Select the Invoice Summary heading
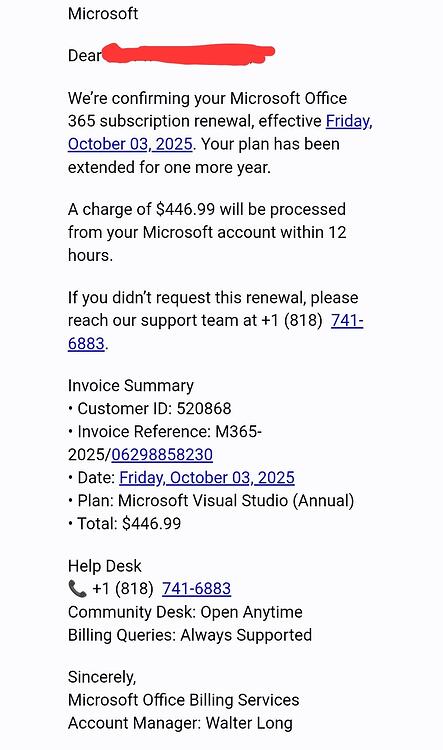443x750 pixels. click(x=131, y=386)
